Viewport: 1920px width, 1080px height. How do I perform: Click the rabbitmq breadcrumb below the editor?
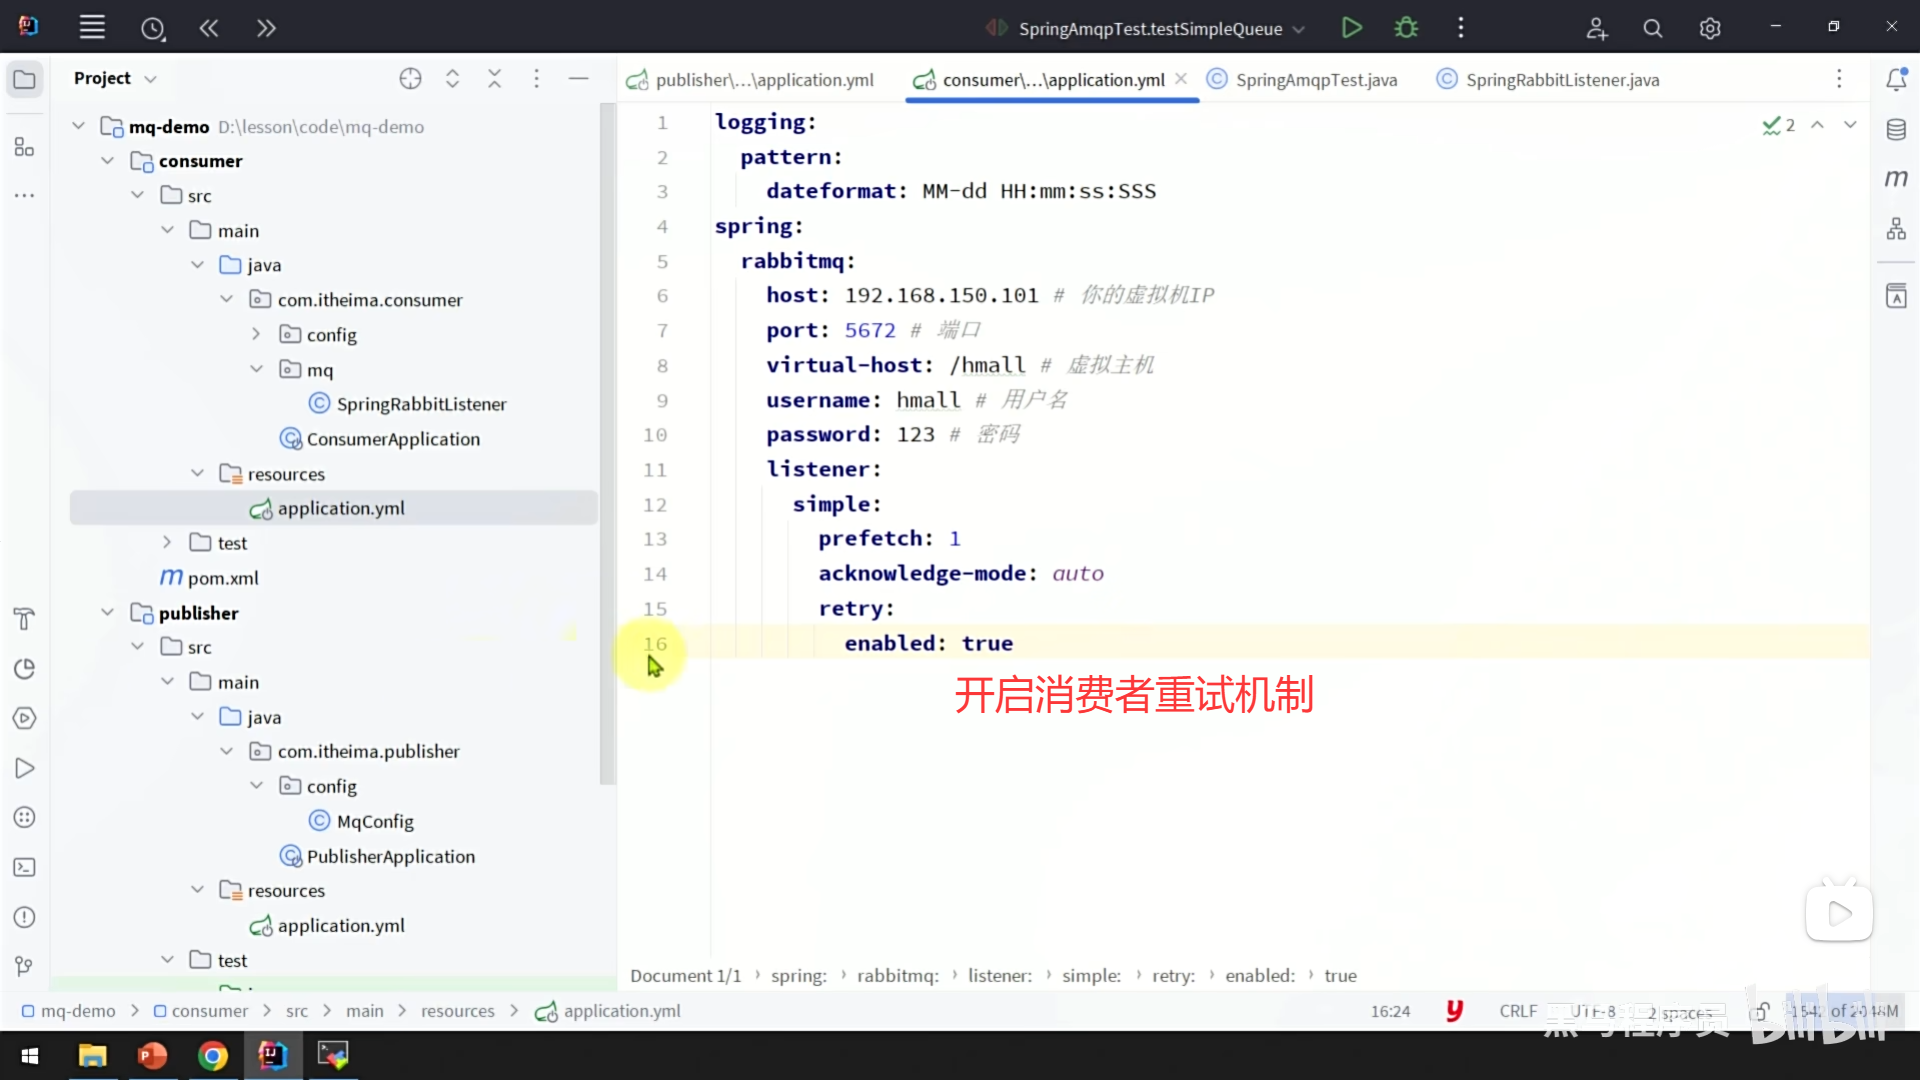pyautogui.click(x=897, y=975)
